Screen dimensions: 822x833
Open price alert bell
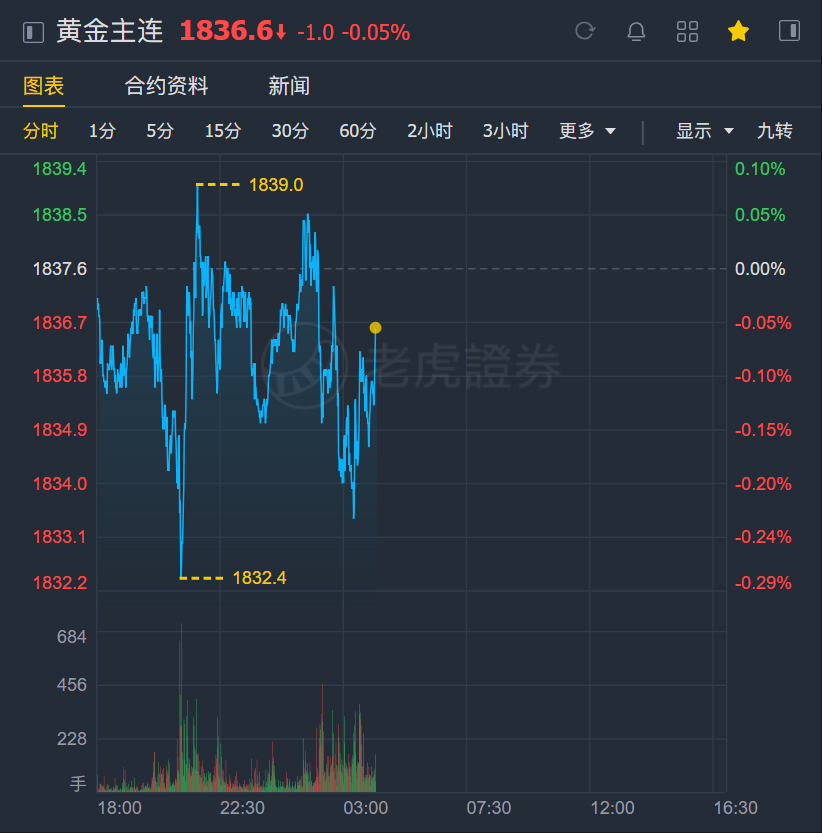tap(636, 32)
